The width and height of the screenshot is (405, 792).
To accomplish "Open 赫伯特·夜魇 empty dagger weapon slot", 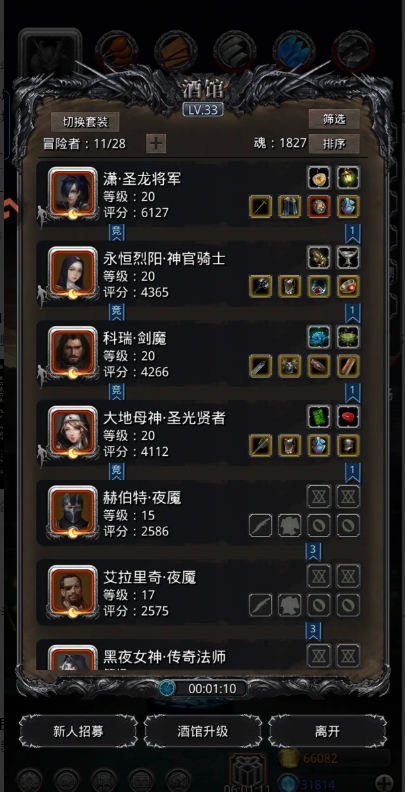I will pos(261,525).
